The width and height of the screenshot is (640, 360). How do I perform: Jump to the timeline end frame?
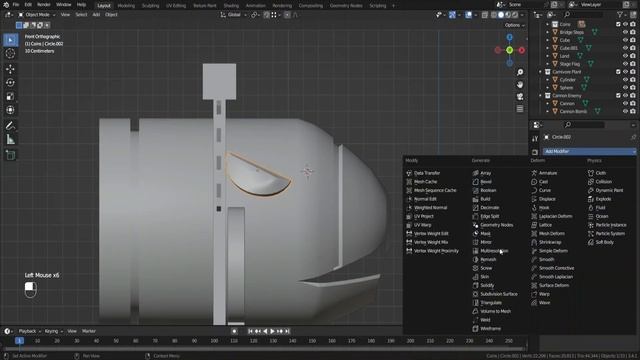[x=287, y=331]
